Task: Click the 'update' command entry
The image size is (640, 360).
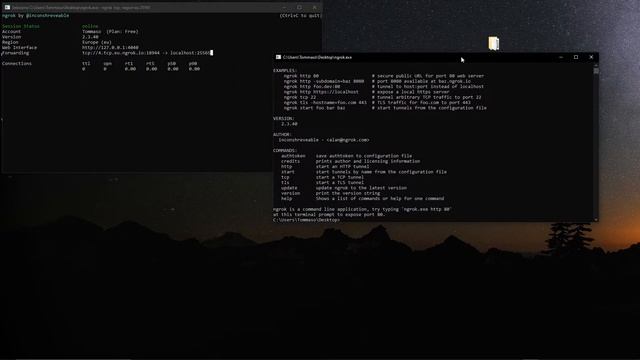Action: click(x=289, y=188)
